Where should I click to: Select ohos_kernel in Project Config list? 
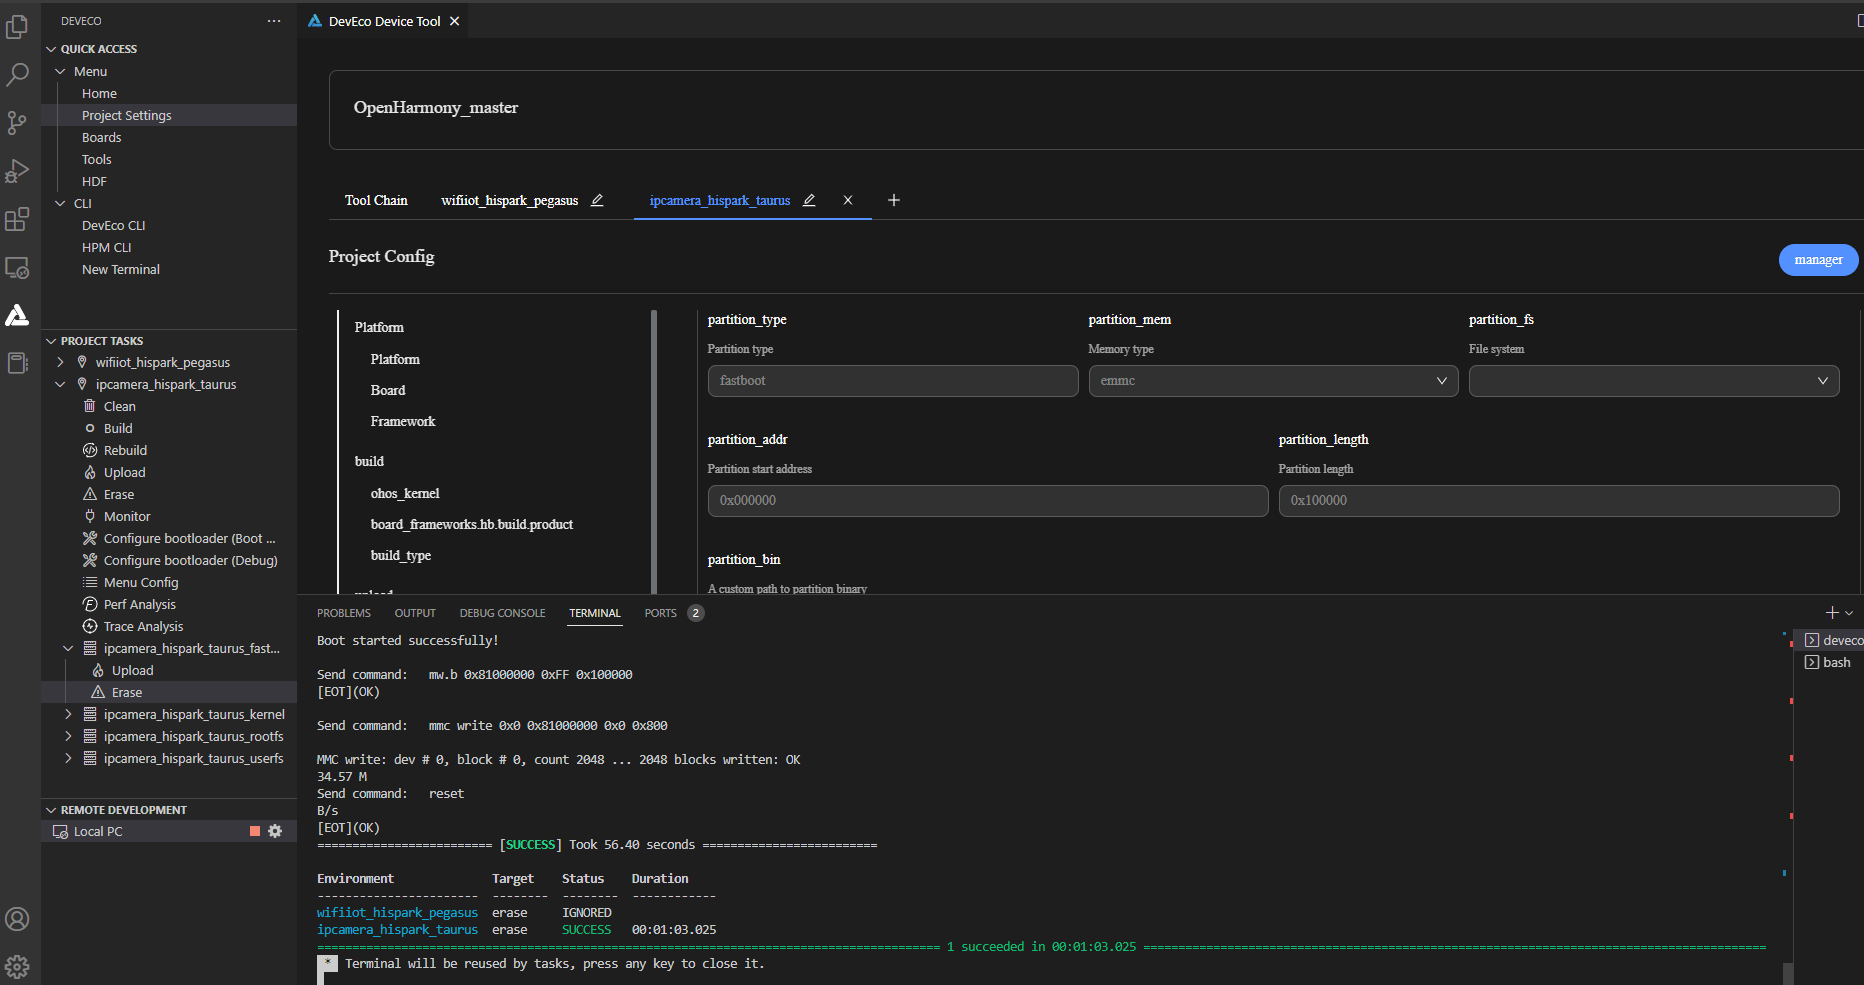(x=405, y=493)
